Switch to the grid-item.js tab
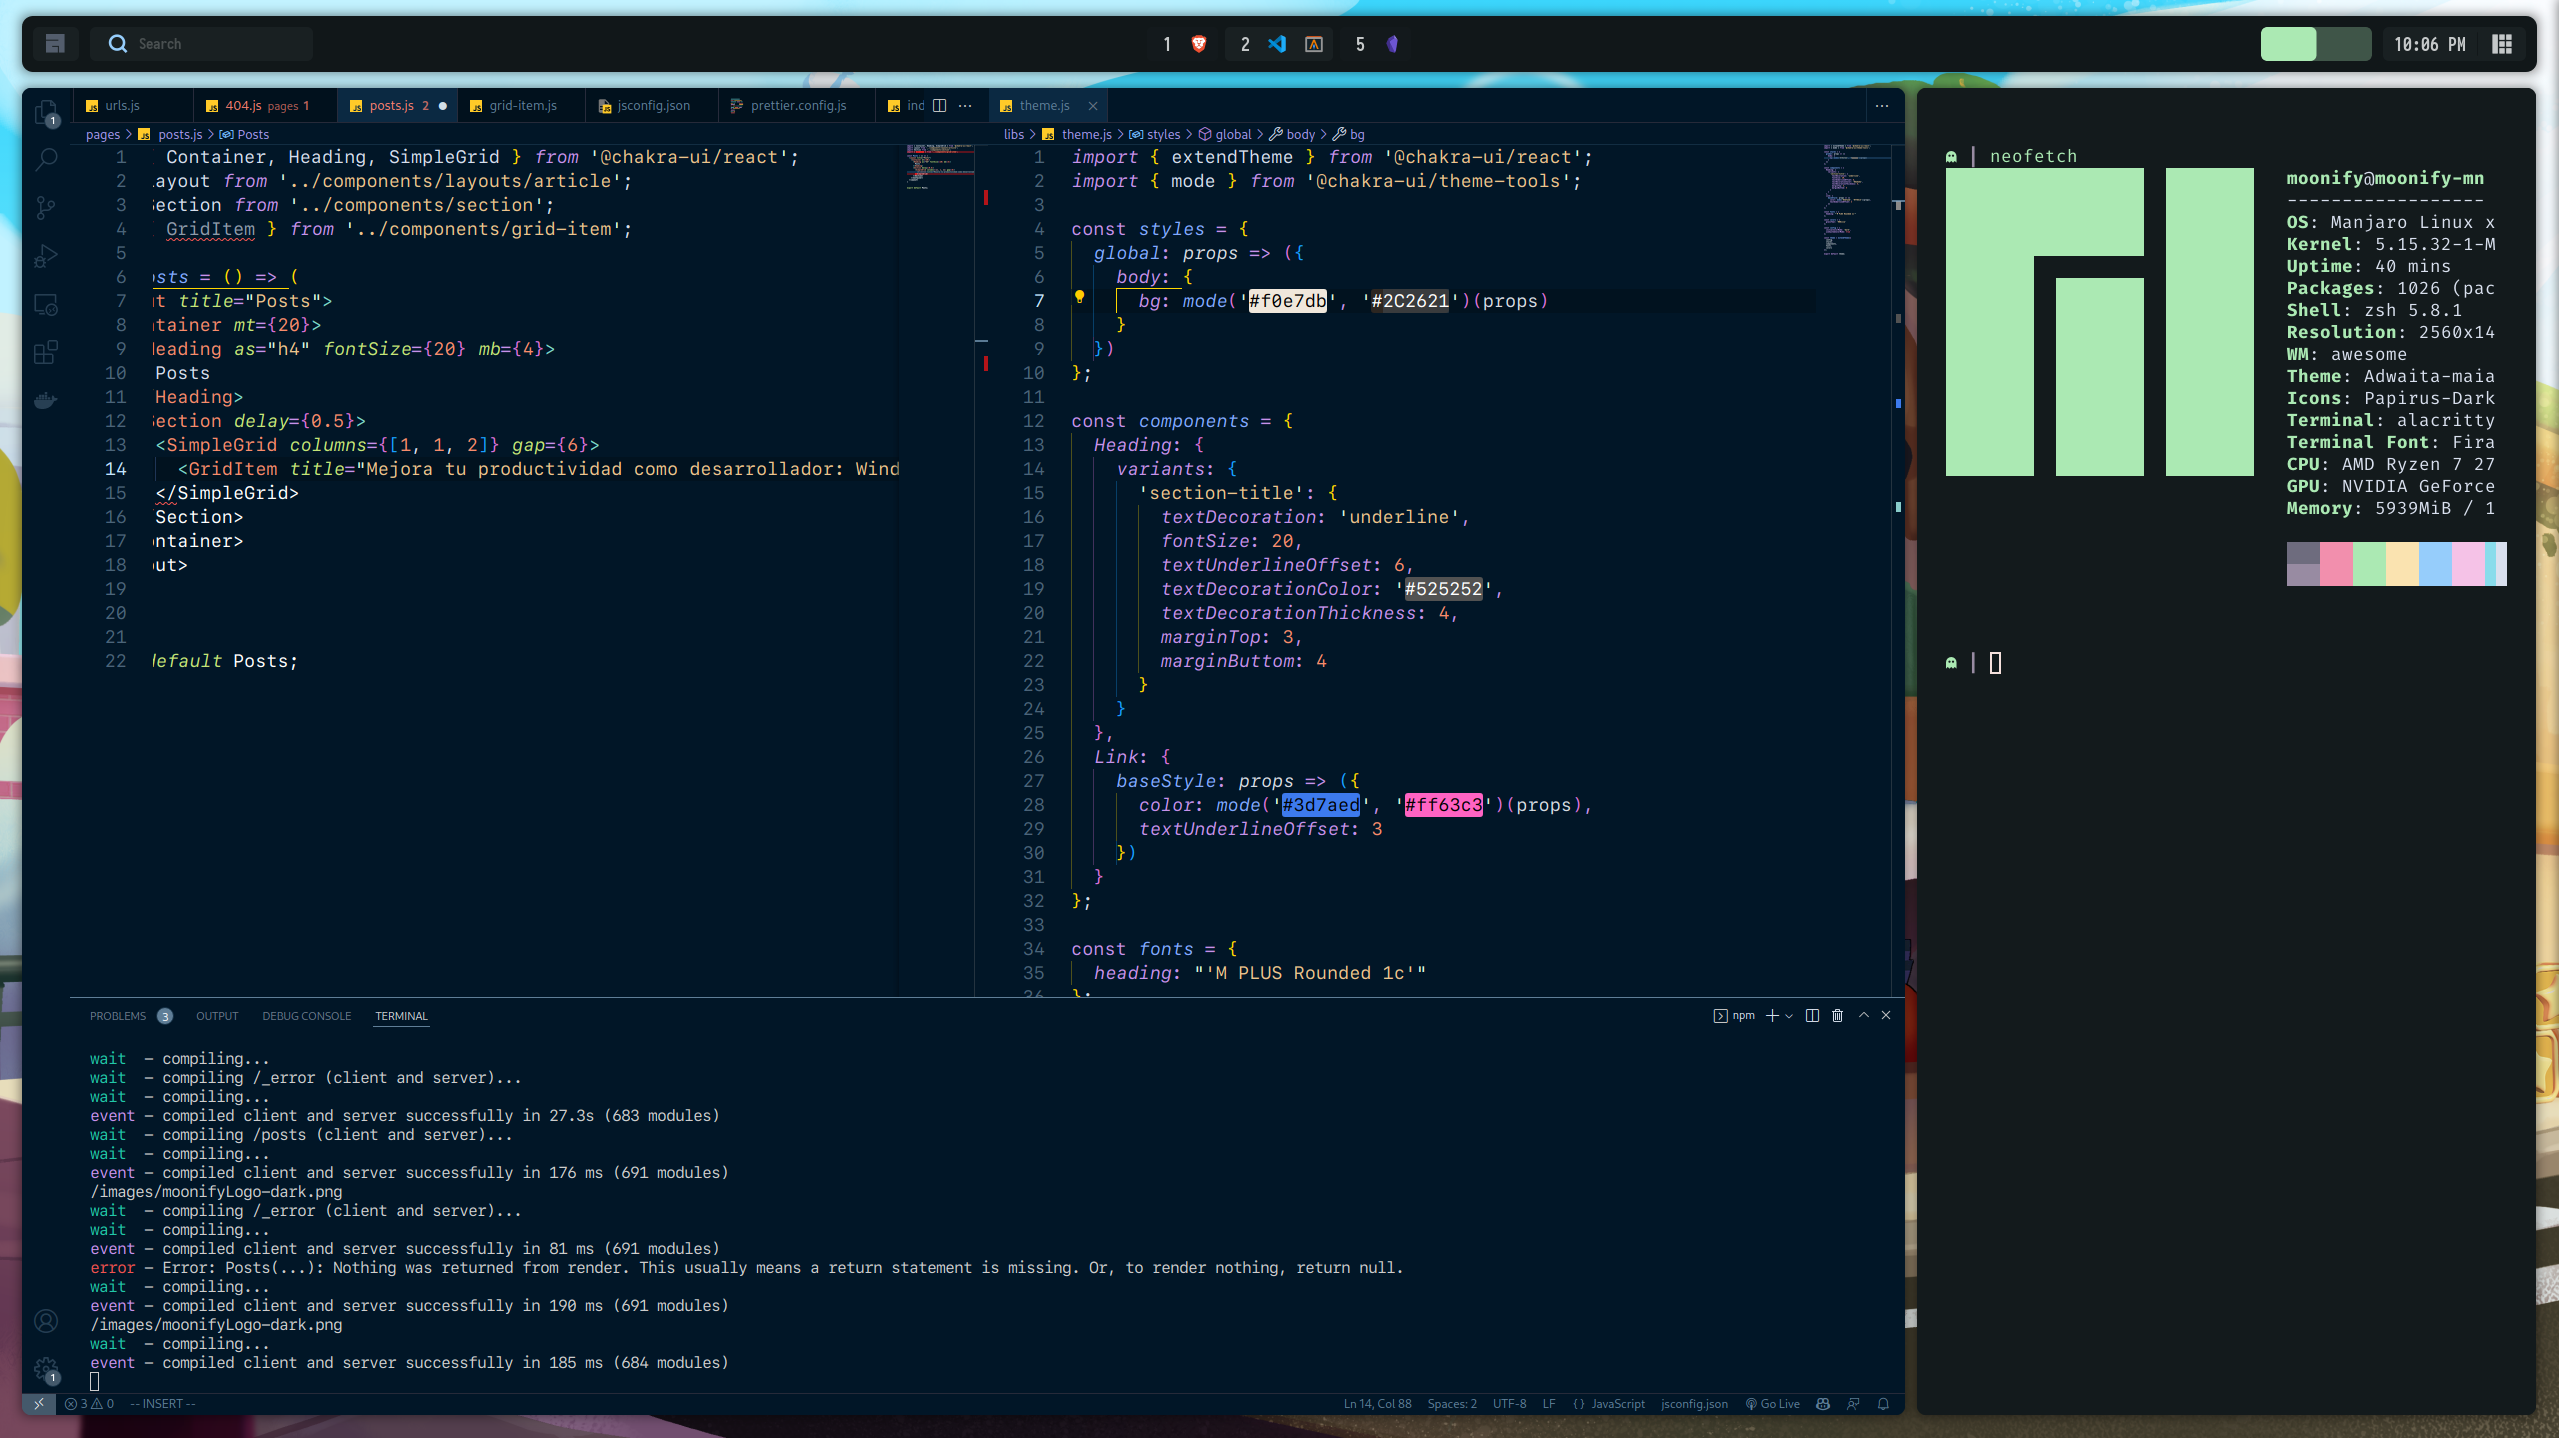Screen dimensions: 2559x1438 pos(522,105)
